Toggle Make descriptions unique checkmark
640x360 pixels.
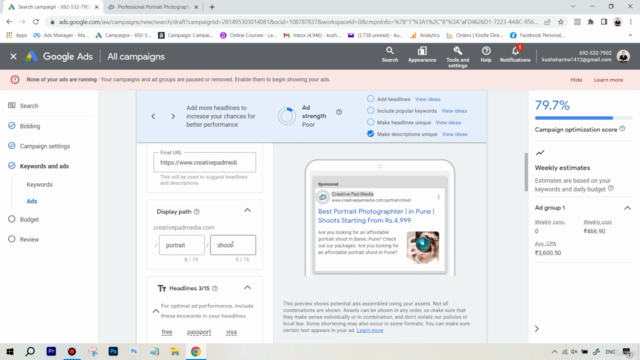(x=370, y=133)
